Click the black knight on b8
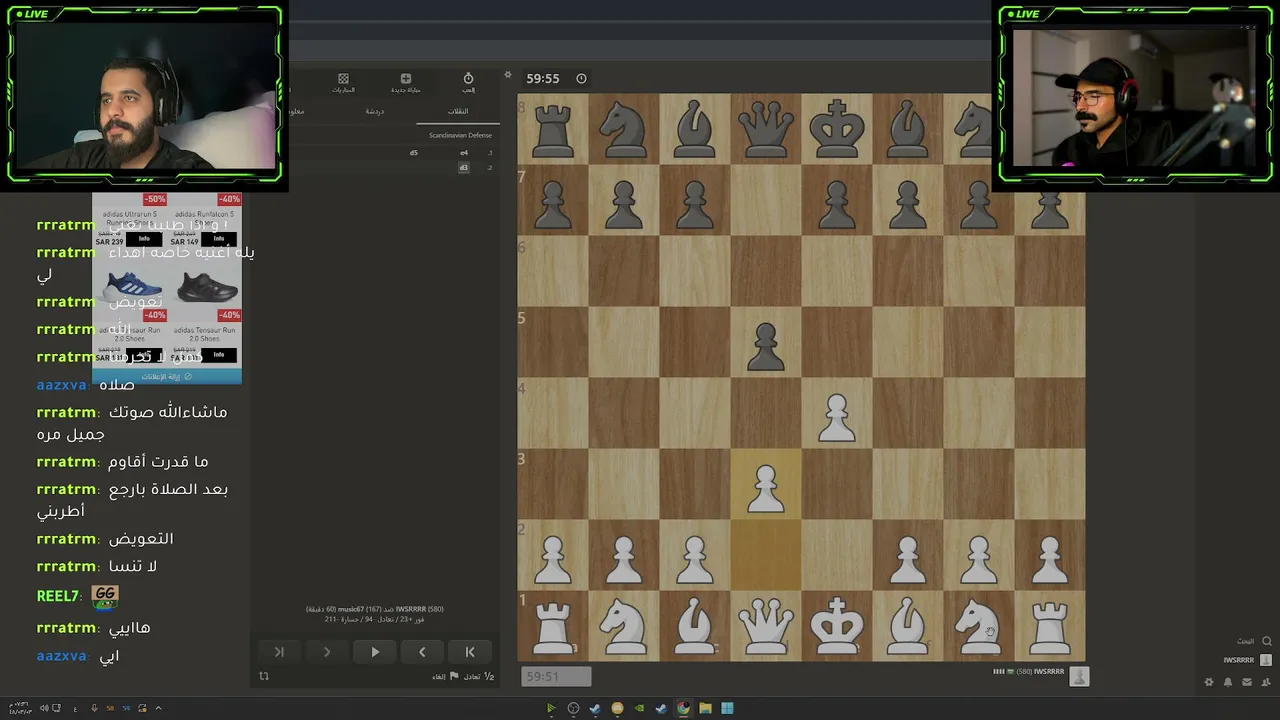 pyautogui.click(x=624, y=130)
